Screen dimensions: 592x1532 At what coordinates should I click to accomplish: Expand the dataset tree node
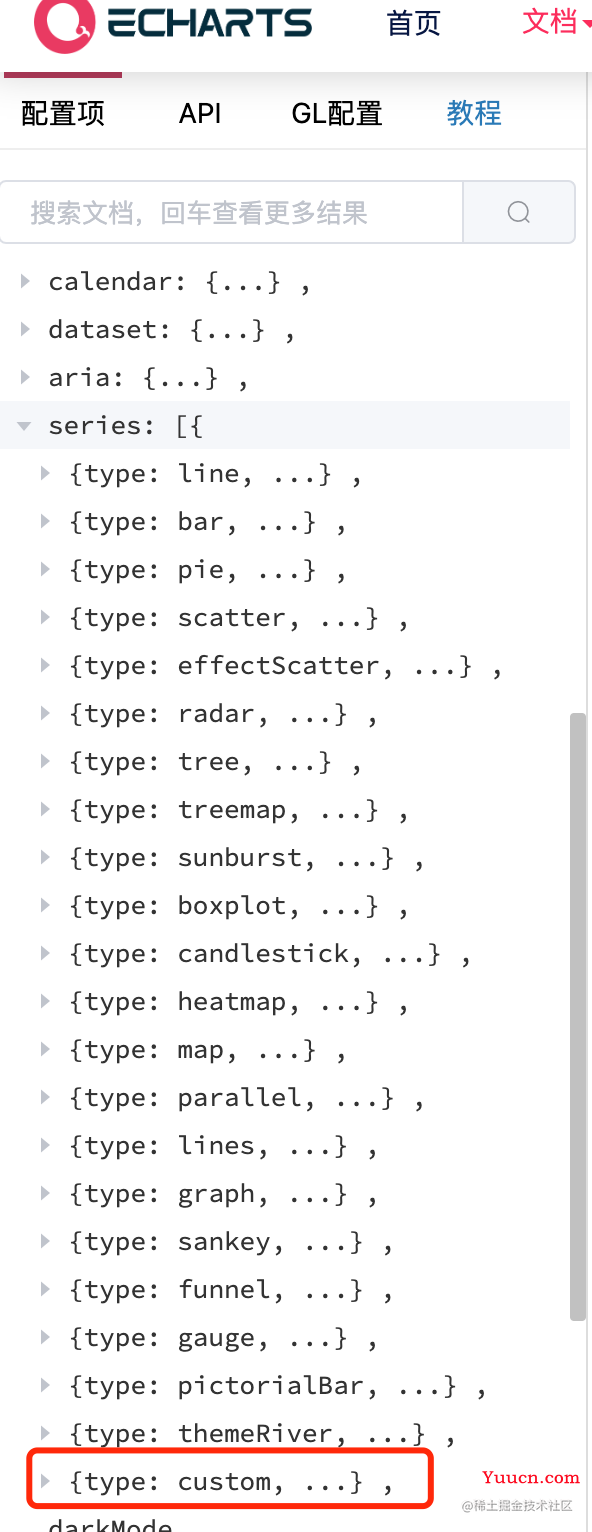[x=25, y=330]
